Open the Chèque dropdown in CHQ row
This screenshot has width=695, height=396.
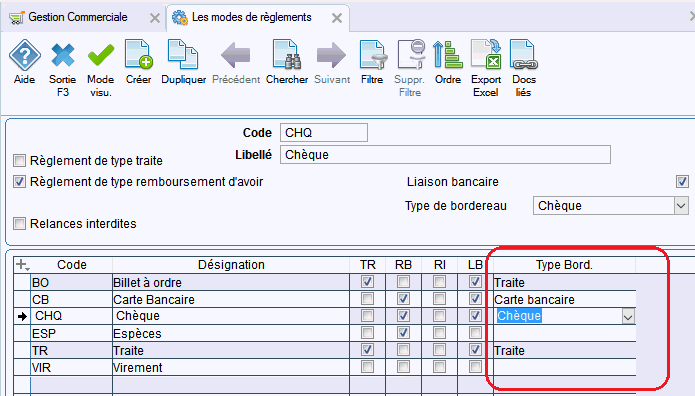click(x=628, y=317)
